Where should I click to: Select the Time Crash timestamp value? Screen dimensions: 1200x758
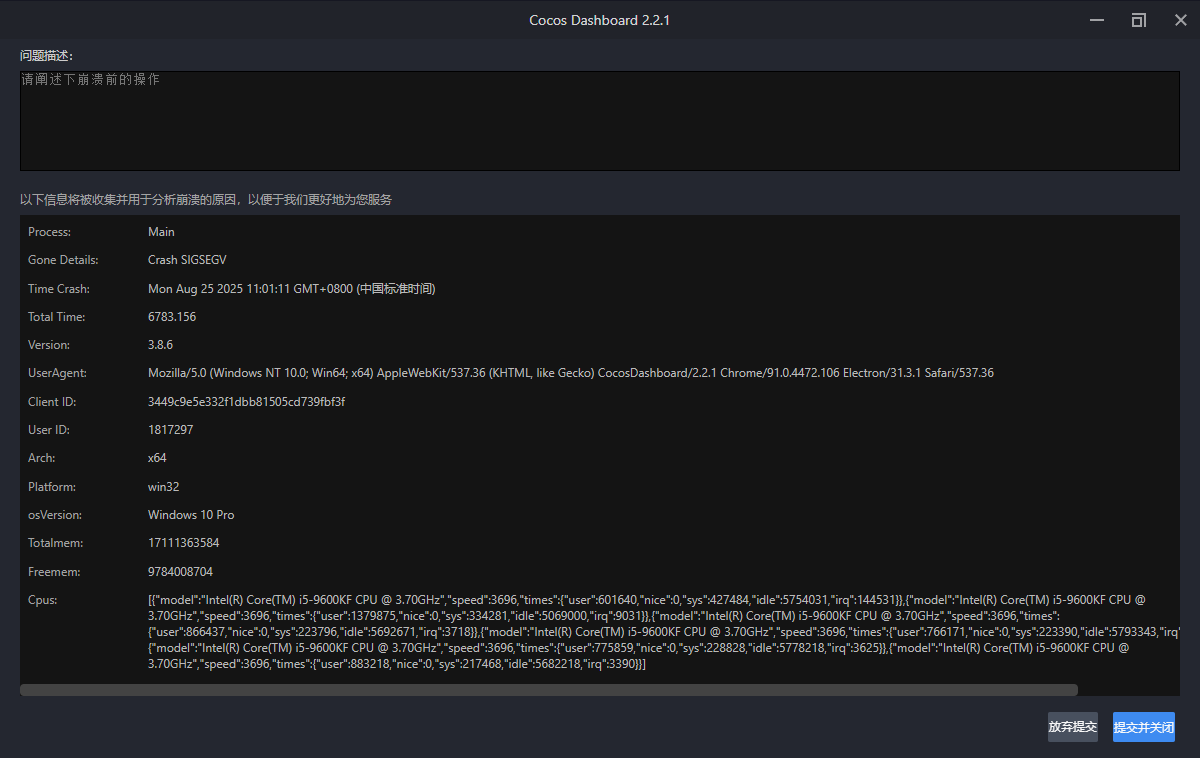point(291,288)
